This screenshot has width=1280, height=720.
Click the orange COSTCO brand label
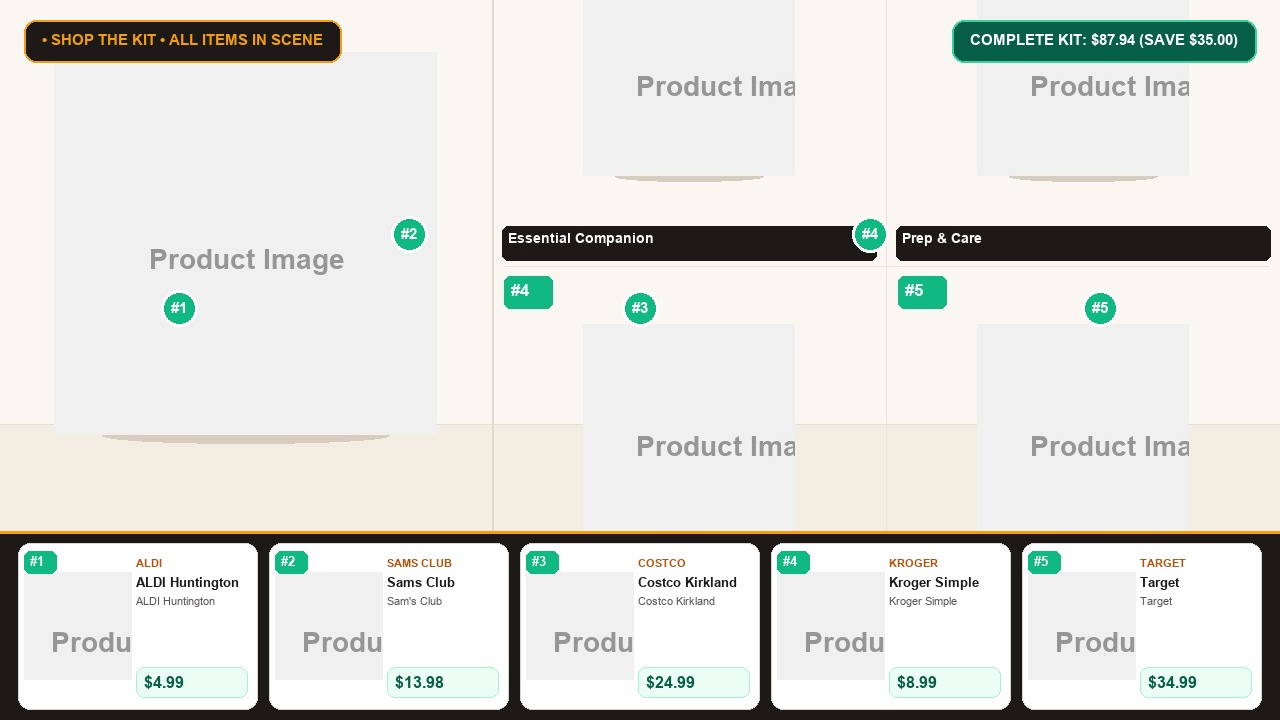pyautogui.click(x=662, y=563)
